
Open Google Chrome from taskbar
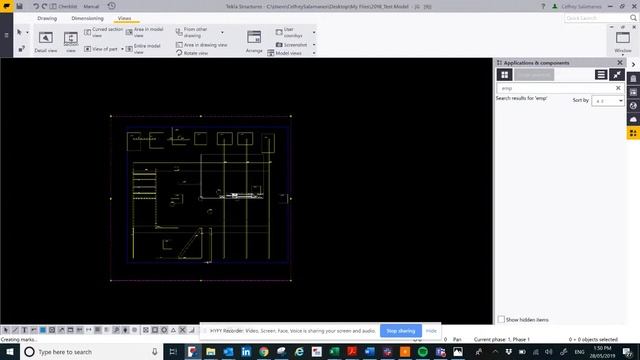264,351
